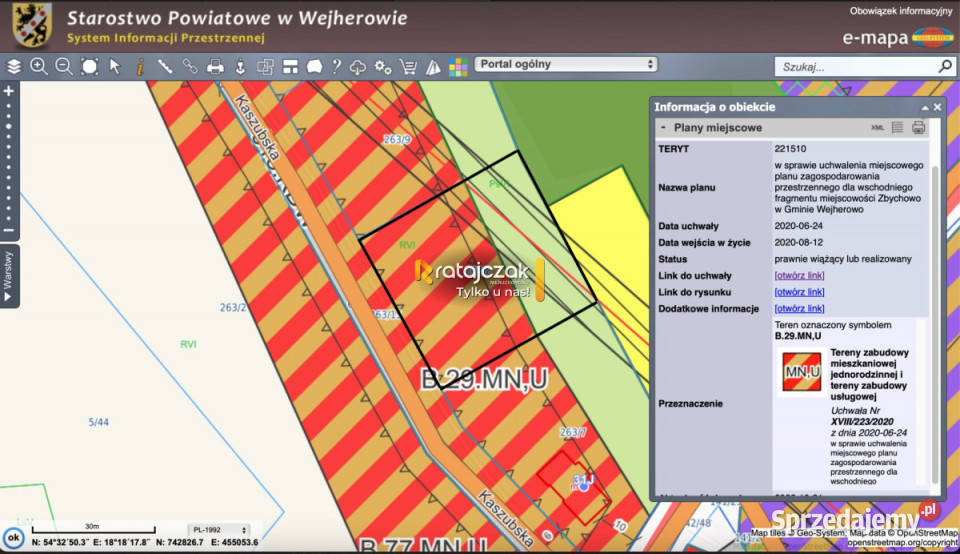Click a dot on the zoom level slider
The image size is (960, 554).
(x=9, y=126)
